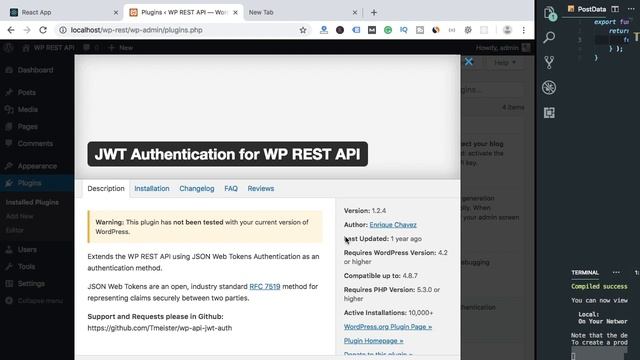The height and width of the screenshot is (360, 640).
Task: Click the site info icon in address bar
Action: [62, 30]
